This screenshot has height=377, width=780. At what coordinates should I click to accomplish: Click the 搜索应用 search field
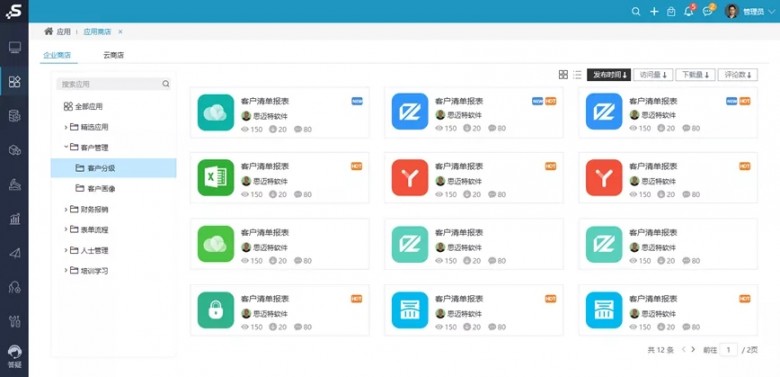(113, 84)
